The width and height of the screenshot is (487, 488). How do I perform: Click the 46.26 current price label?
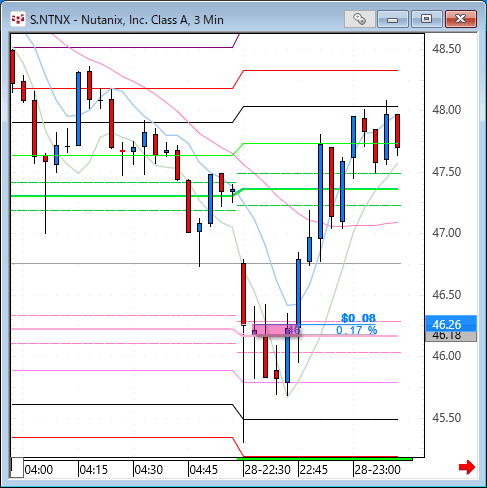pos(451,324)
